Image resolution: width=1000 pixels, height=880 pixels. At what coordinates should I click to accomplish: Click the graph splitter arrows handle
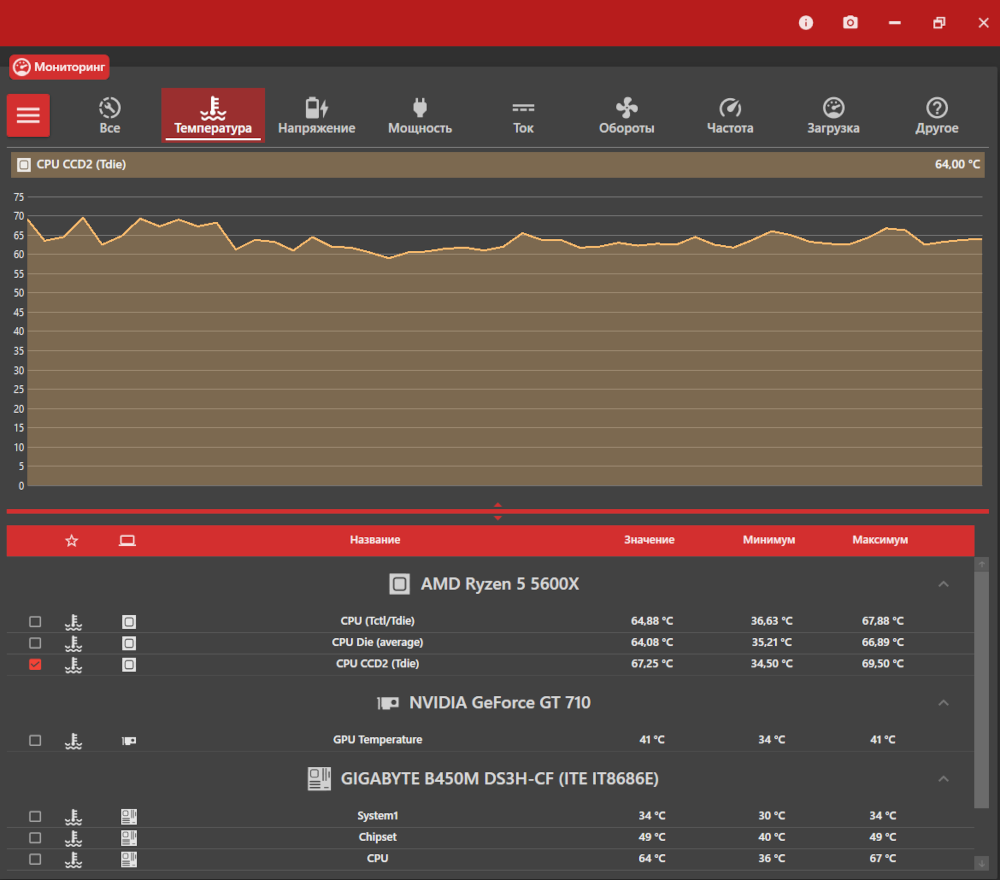click(497, 511)
